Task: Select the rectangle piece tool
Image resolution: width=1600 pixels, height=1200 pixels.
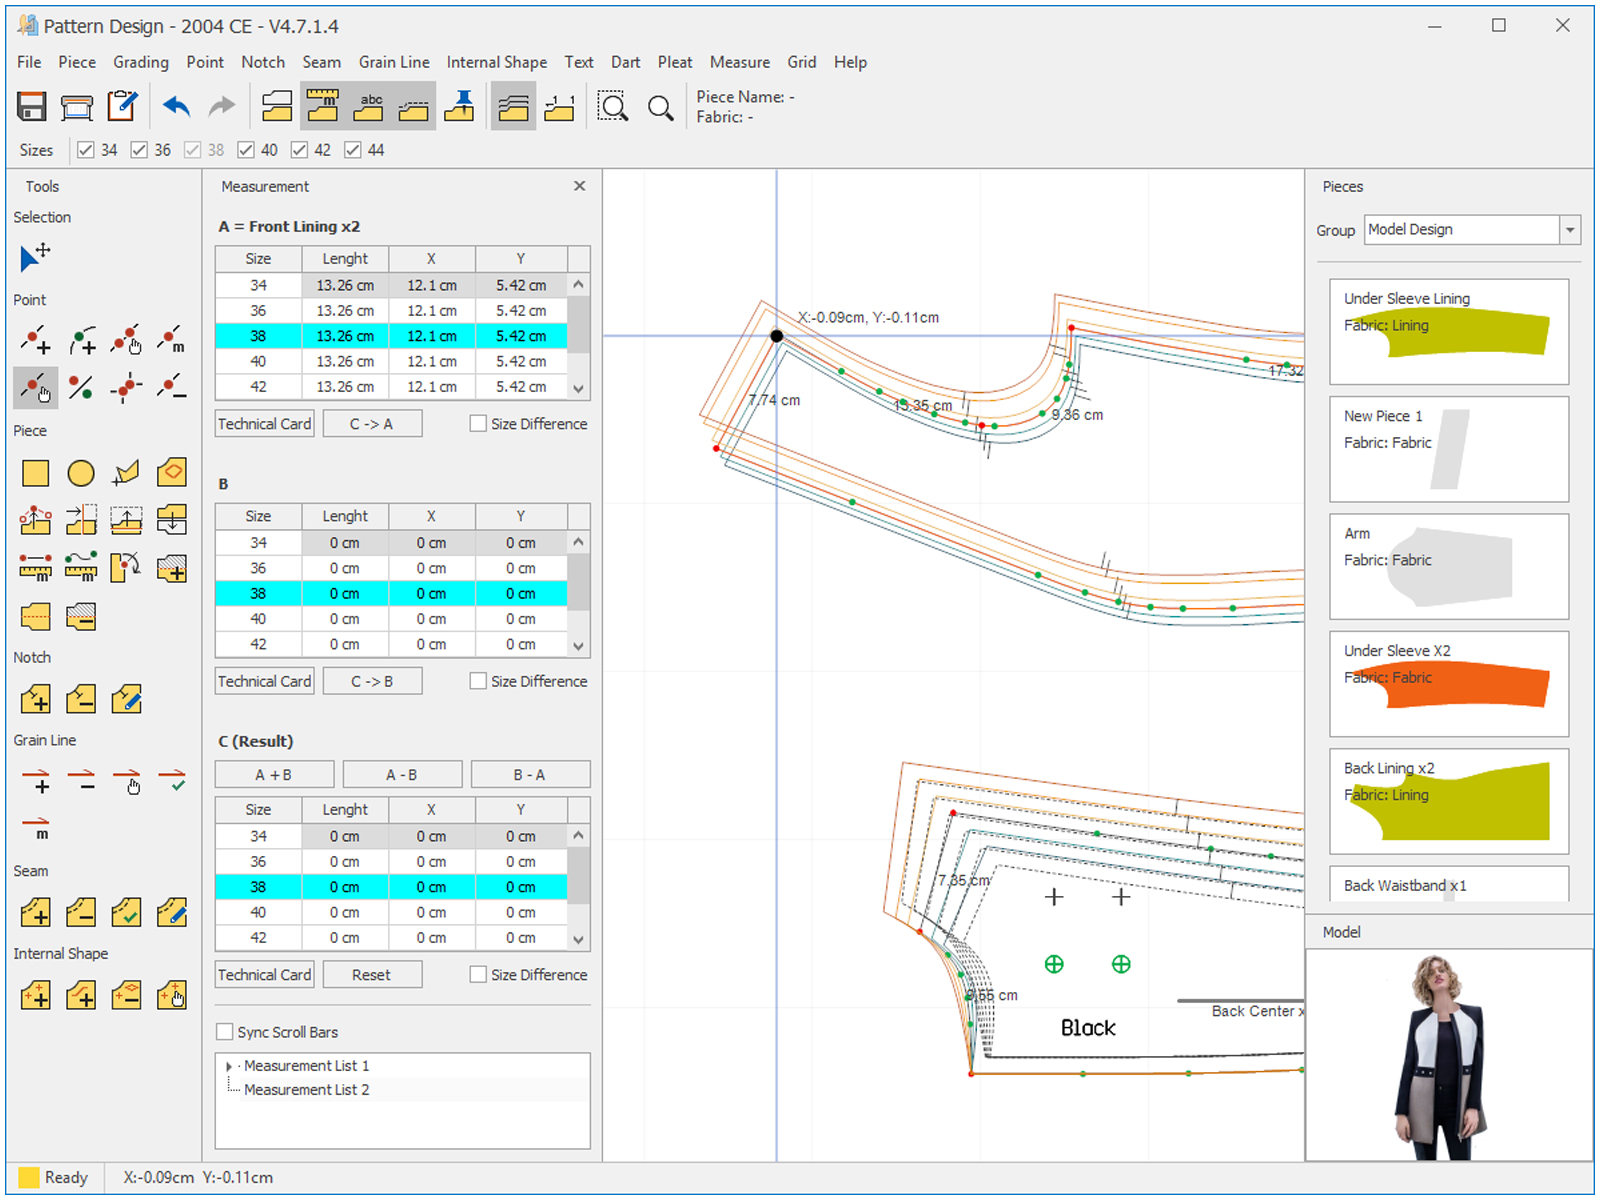Action: 35,473
